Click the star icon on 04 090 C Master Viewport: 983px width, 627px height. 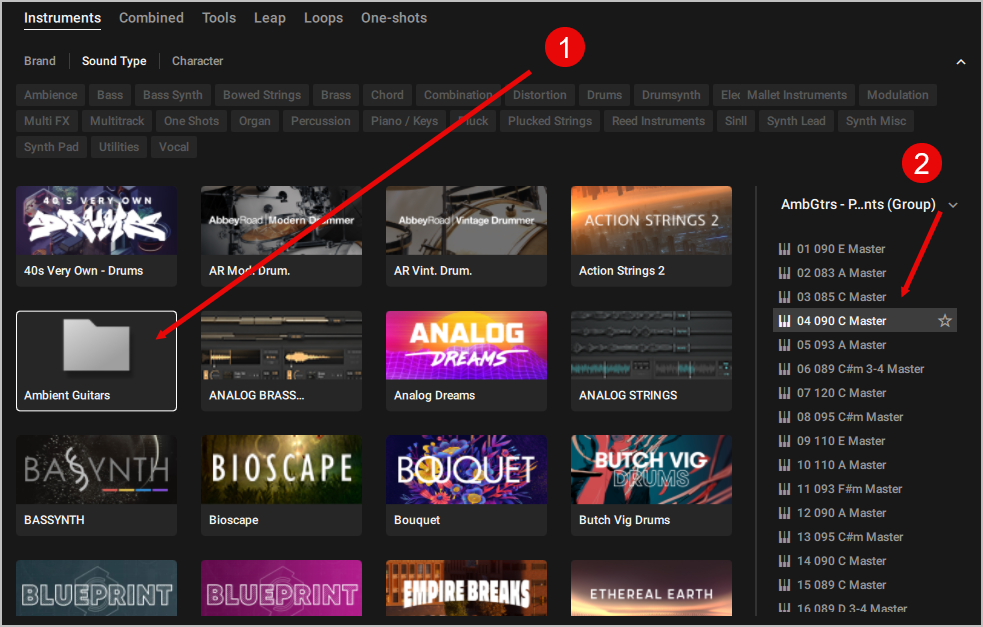tap(945, 321)
